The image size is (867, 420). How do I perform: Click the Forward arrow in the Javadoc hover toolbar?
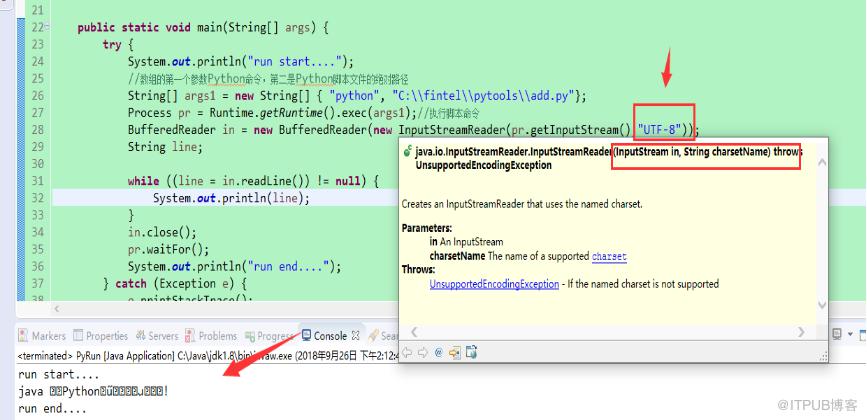pyautogui.click(x=423, y=353)
